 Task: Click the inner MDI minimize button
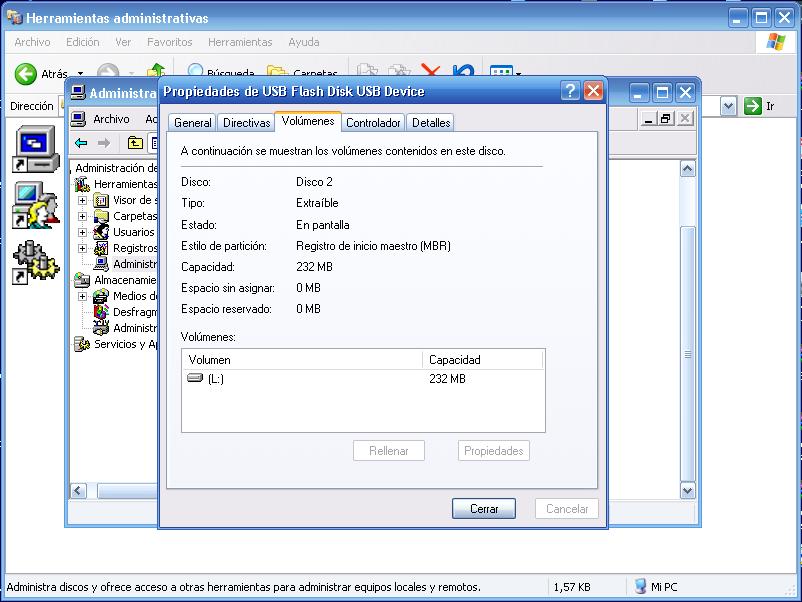649,119
